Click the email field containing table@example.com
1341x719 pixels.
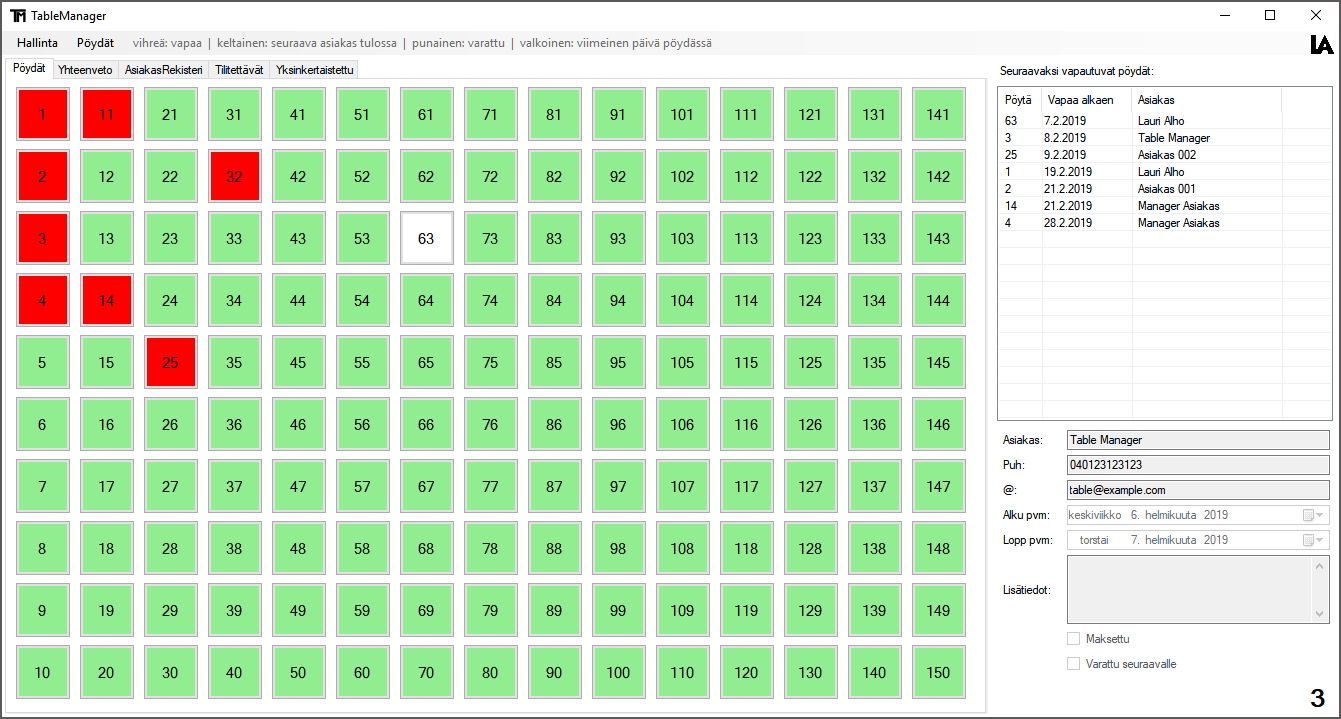[1197, 489]
